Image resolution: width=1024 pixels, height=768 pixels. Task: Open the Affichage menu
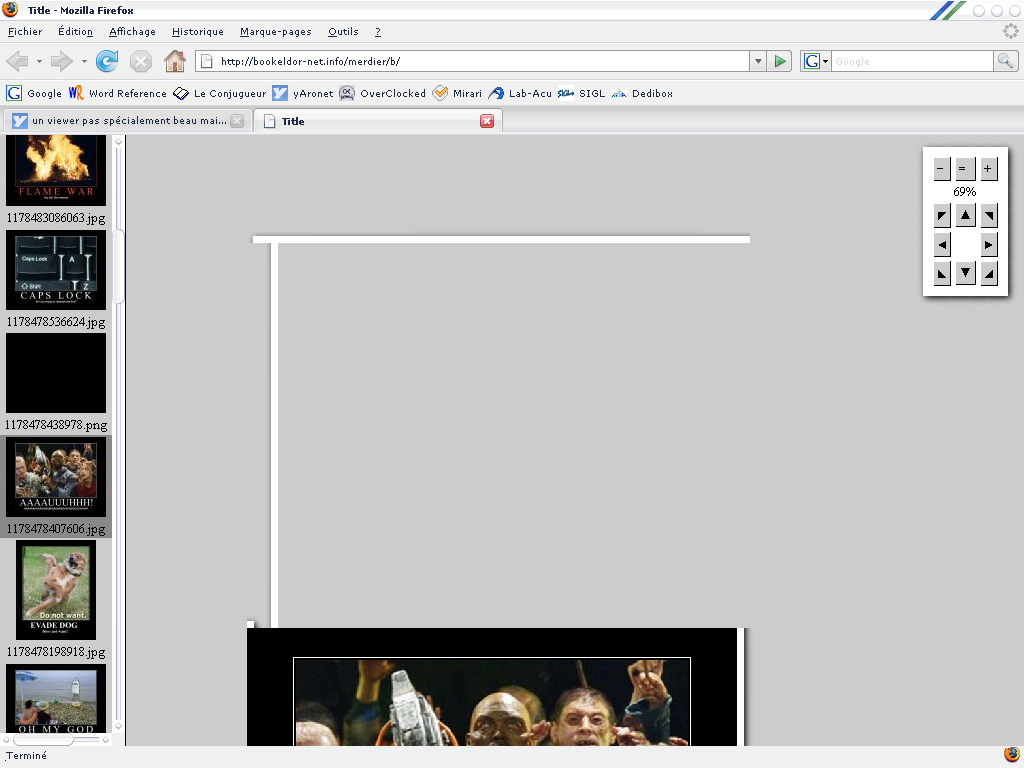tap(132, 32)
